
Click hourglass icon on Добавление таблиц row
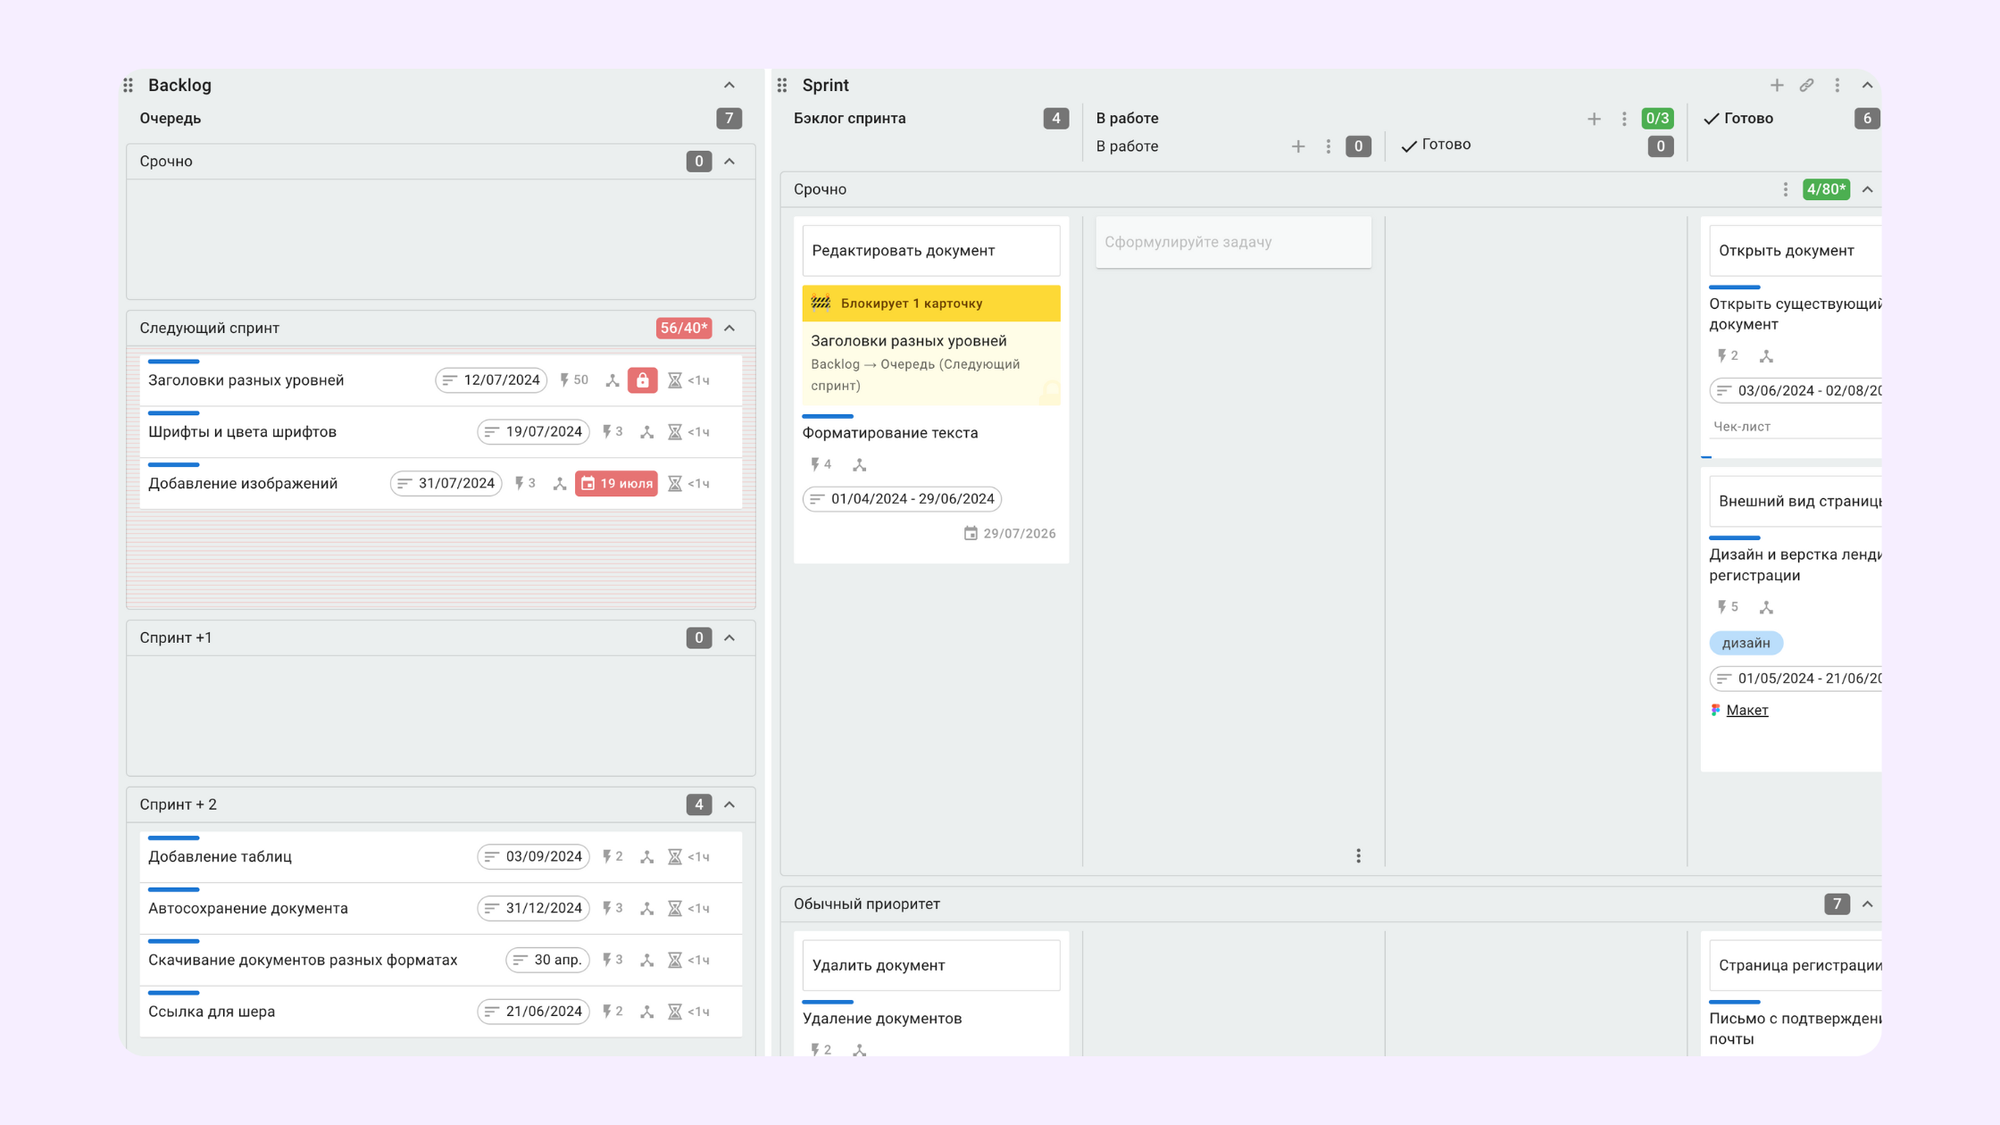click(675, 857)
